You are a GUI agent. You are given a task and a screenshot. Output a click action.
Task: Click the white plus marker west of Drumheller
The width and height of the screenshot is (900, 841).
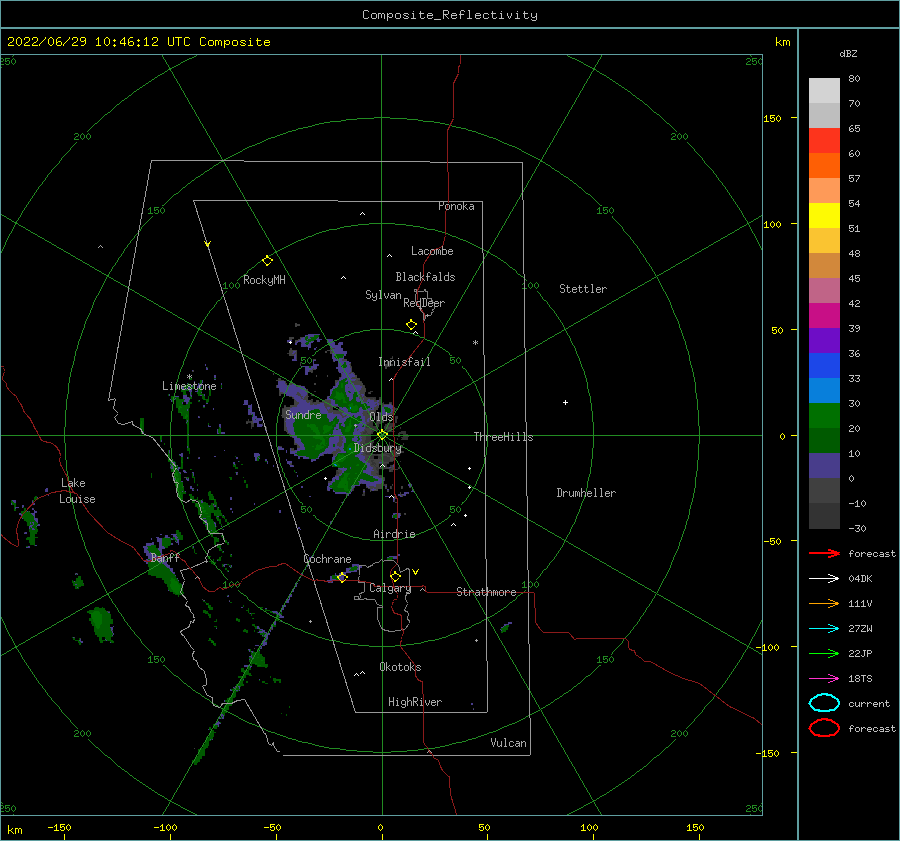(565, 402)
